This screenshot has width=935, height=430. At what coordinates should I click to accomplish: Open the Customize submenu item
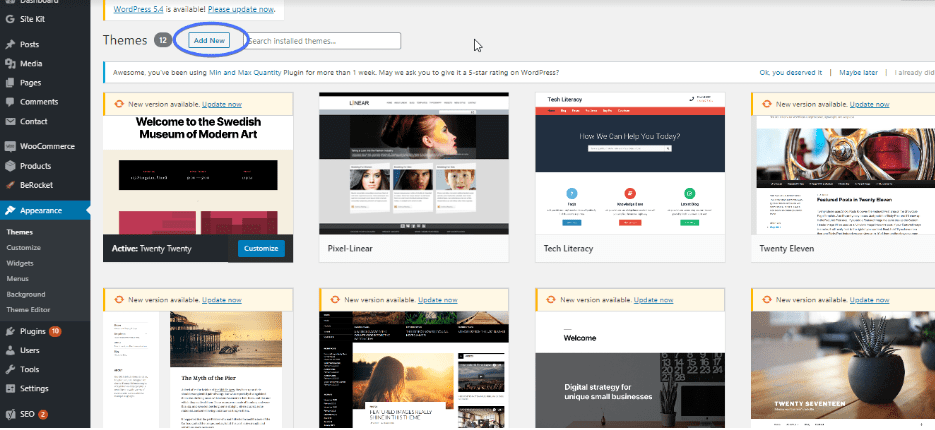click(x=23, y=248)
